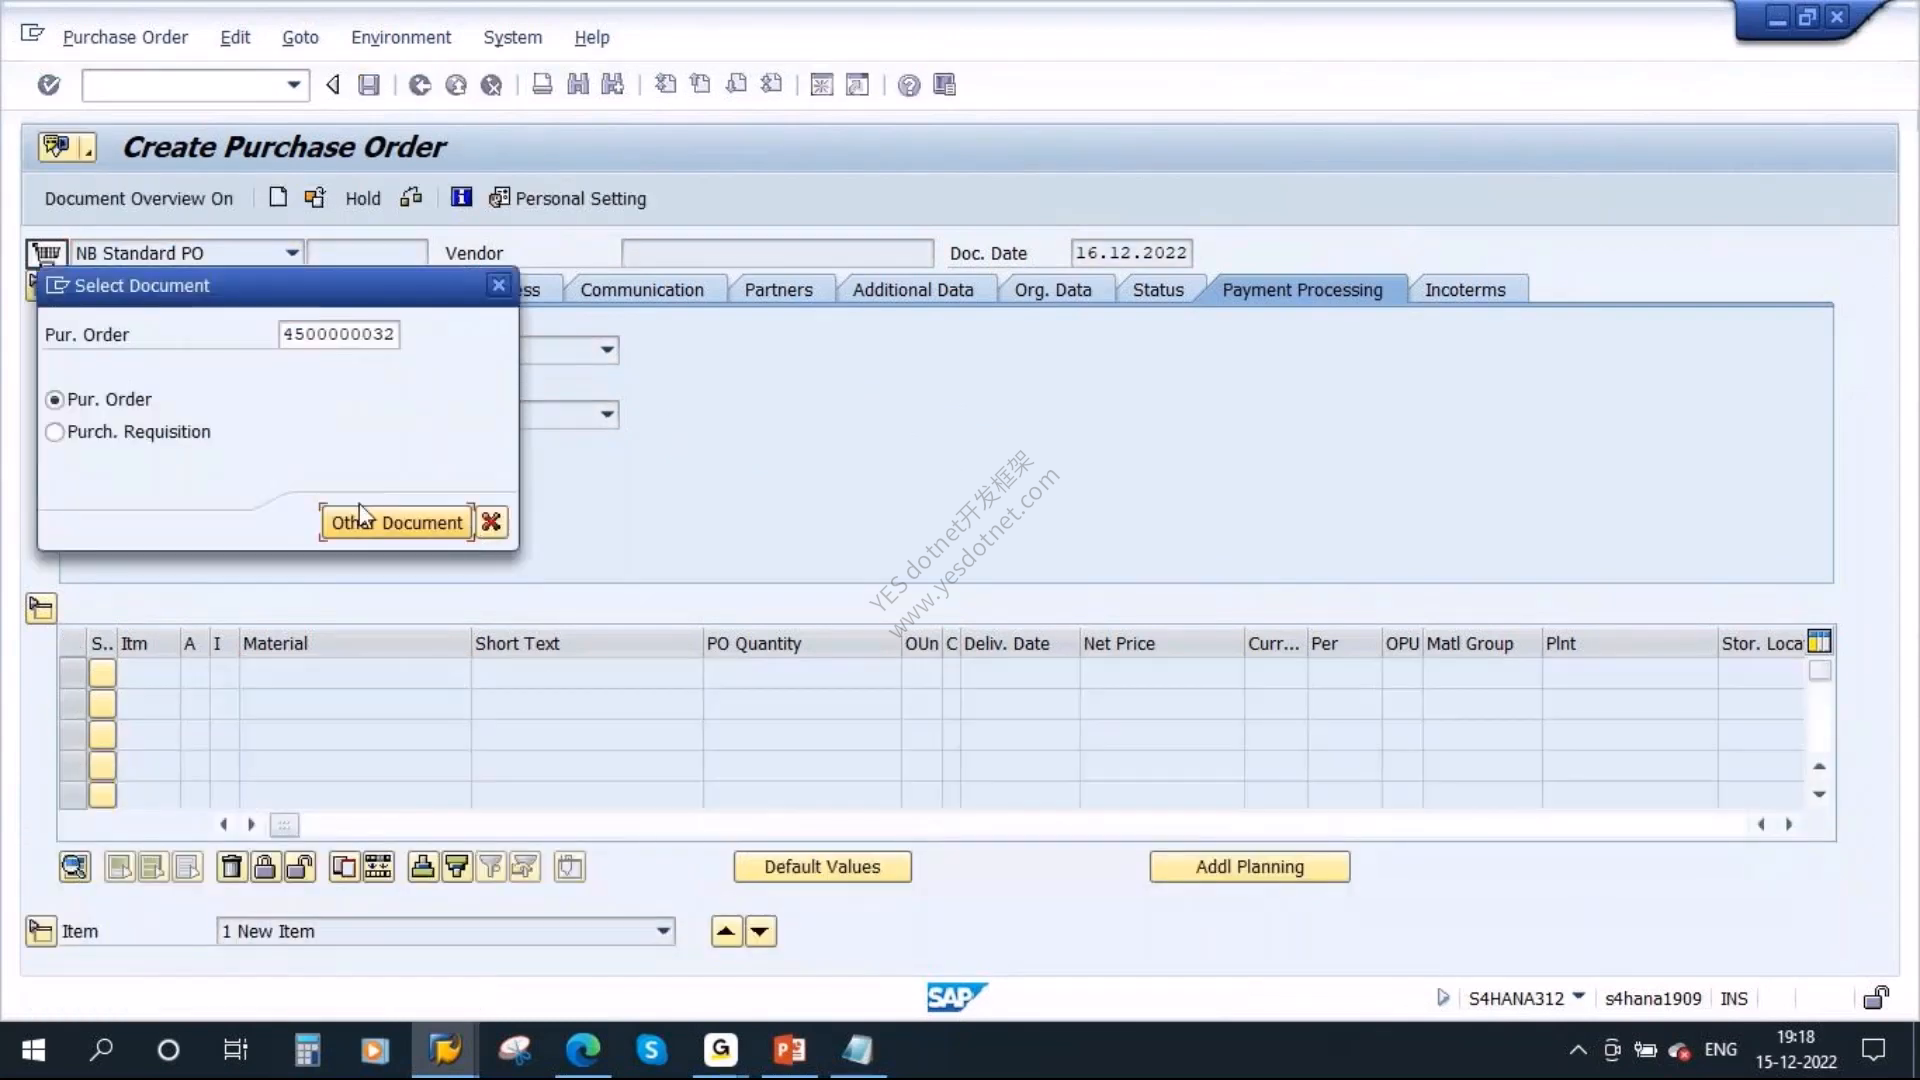Close the Select Document dialog title bar X

pyautogui.click(x=498, y=286)
